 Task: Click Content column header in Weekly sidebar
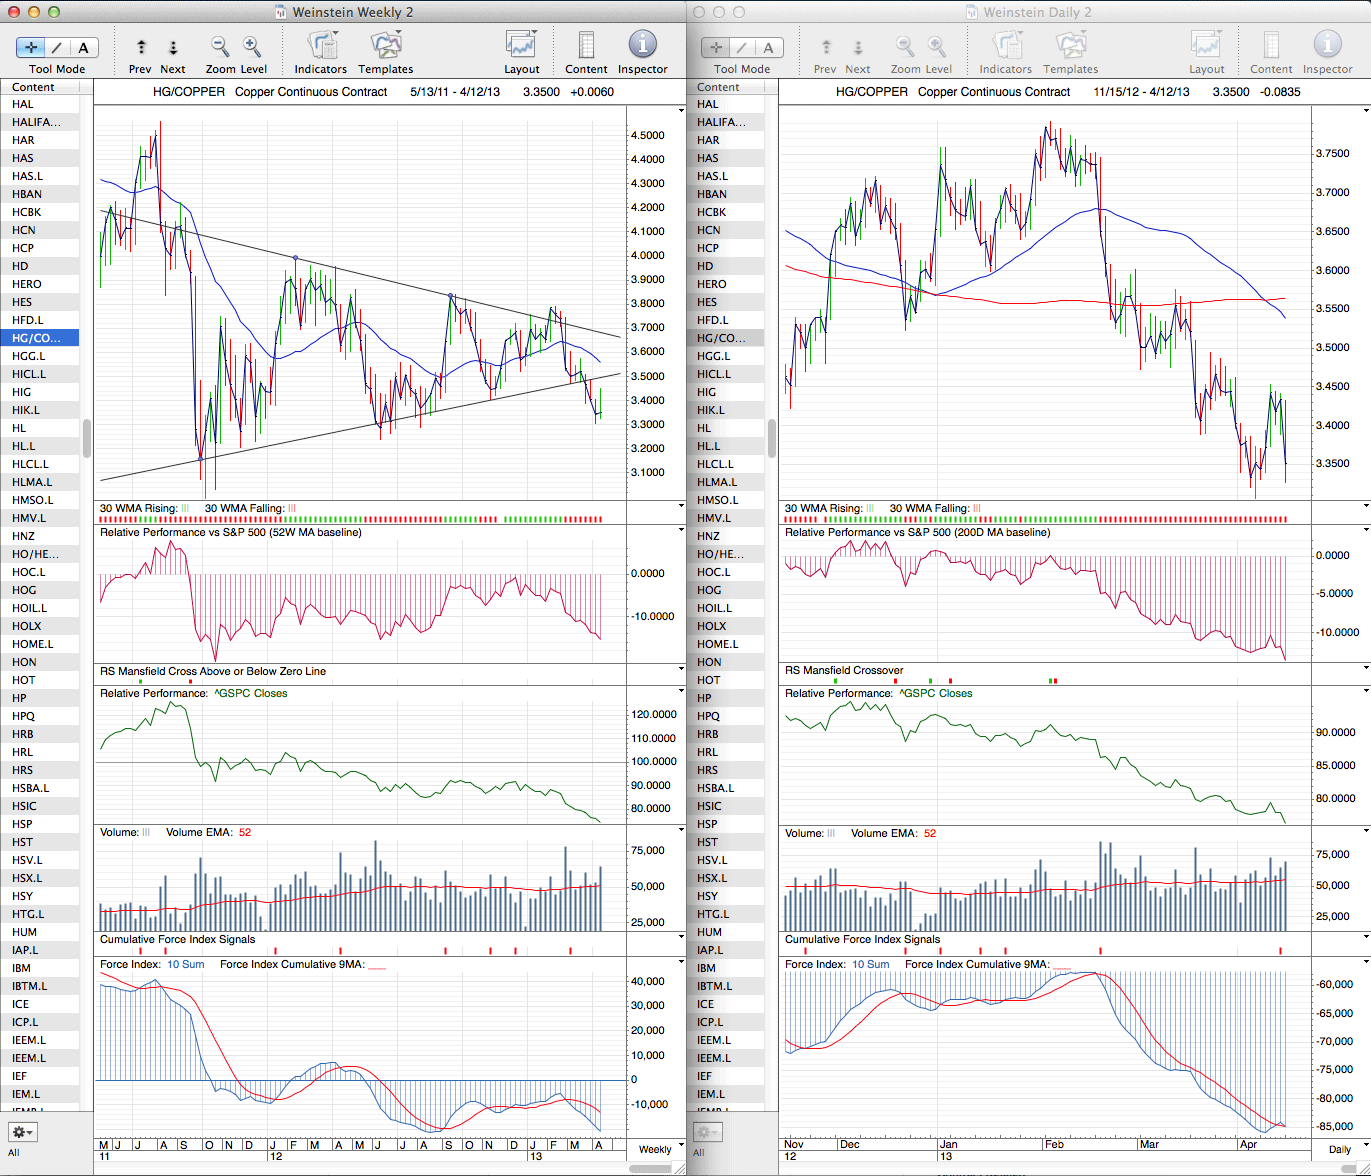(34, 87)
